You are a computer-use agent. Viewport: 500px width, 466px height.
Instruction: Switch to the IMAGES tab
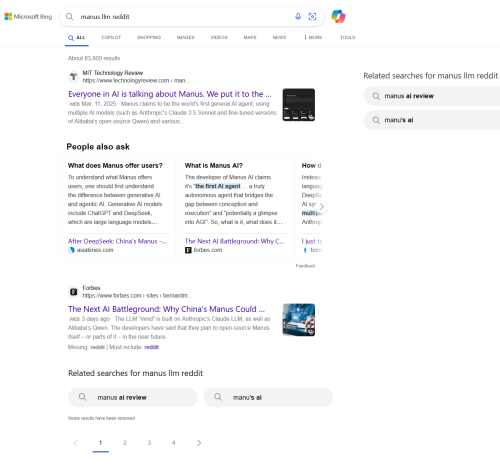coord(186,37)
